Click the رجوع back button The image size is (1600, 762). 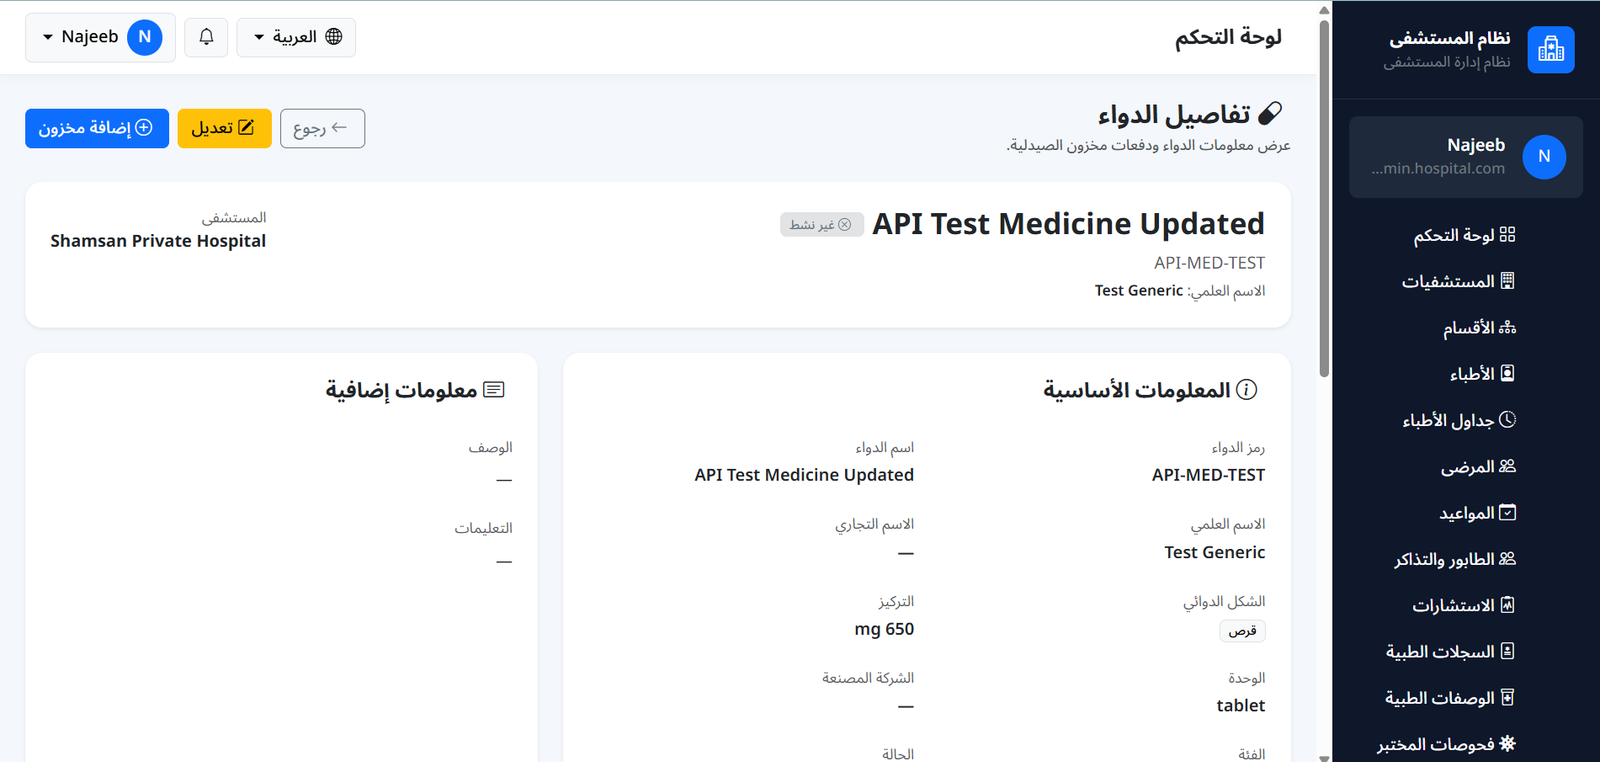click(322, 128)
